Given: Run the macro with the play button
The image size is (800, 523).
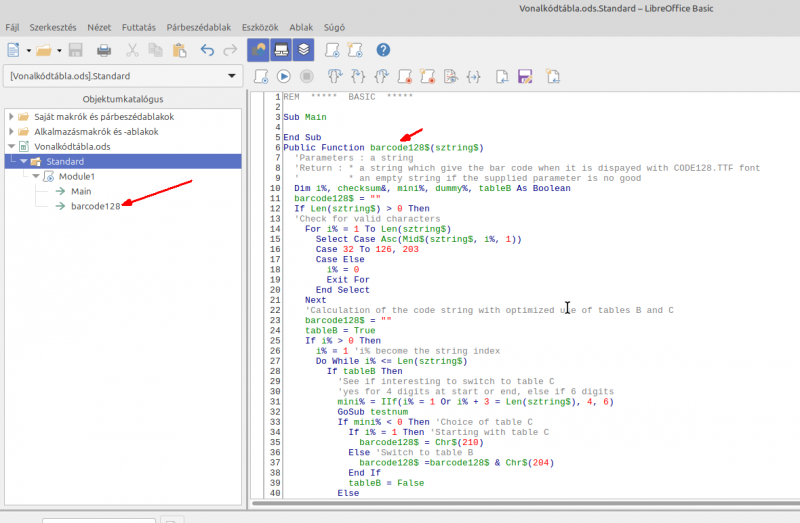Looking at the screenshot, I should click(284, 77).
